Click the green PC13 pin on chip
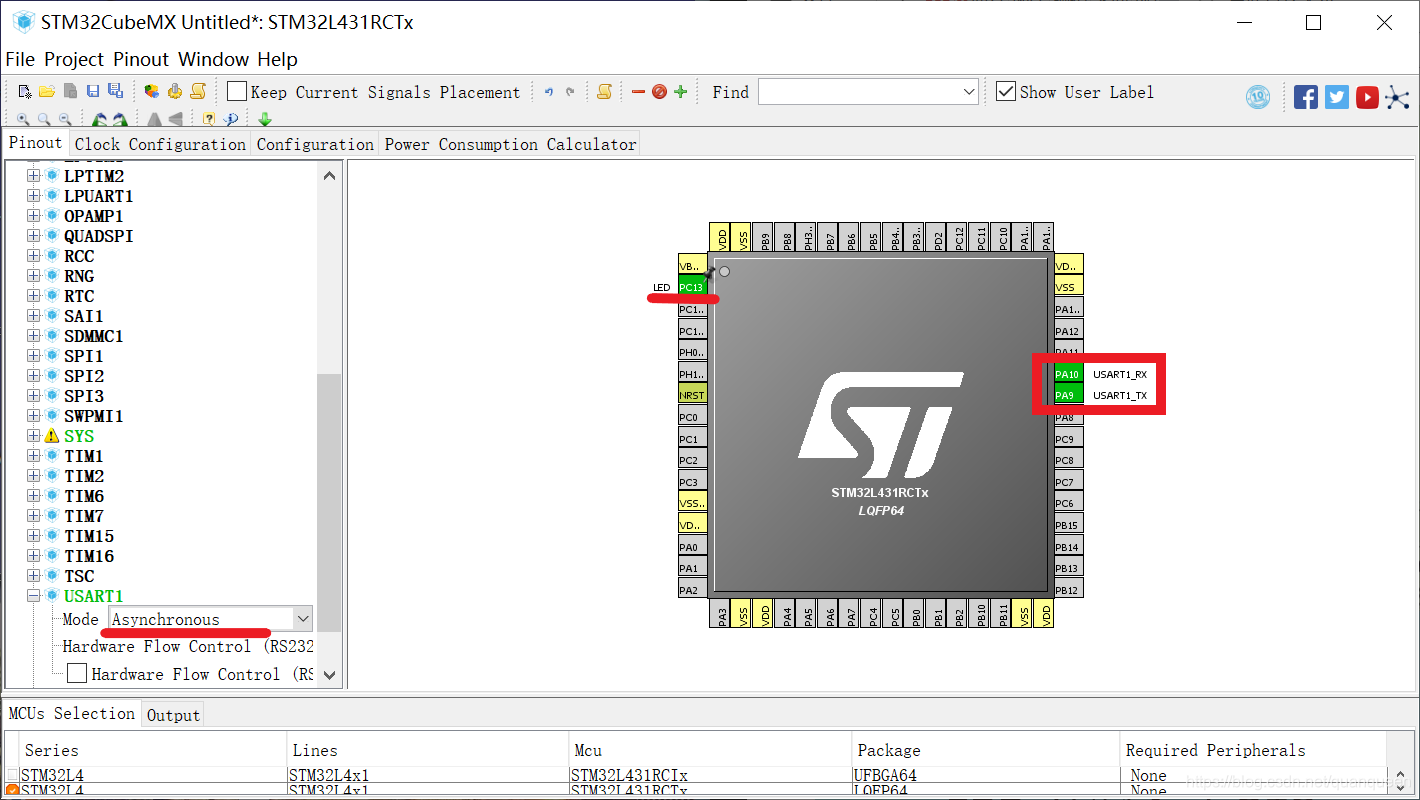 692,287
